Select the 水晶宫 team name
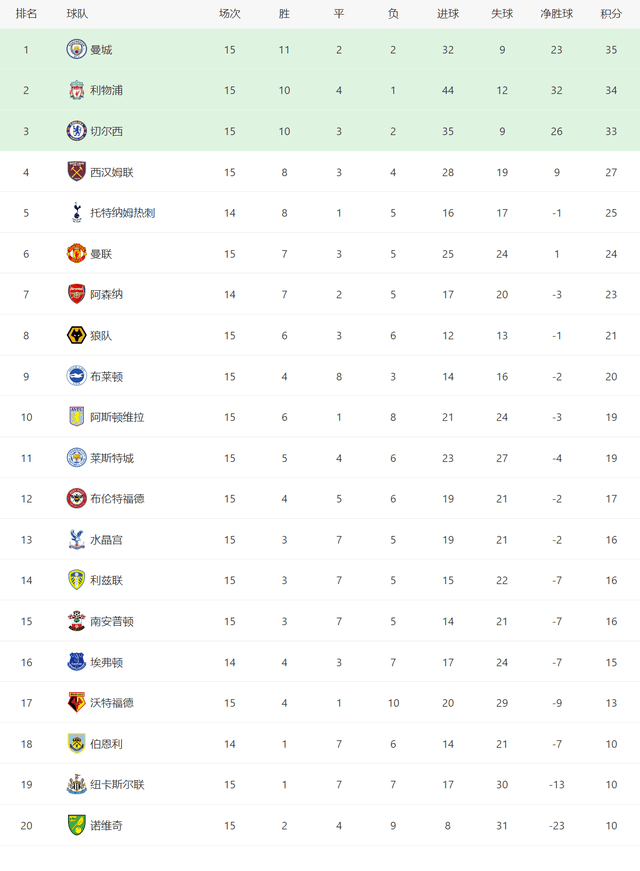This screenshot has width=640, height=871. click(x=107, y=539)
